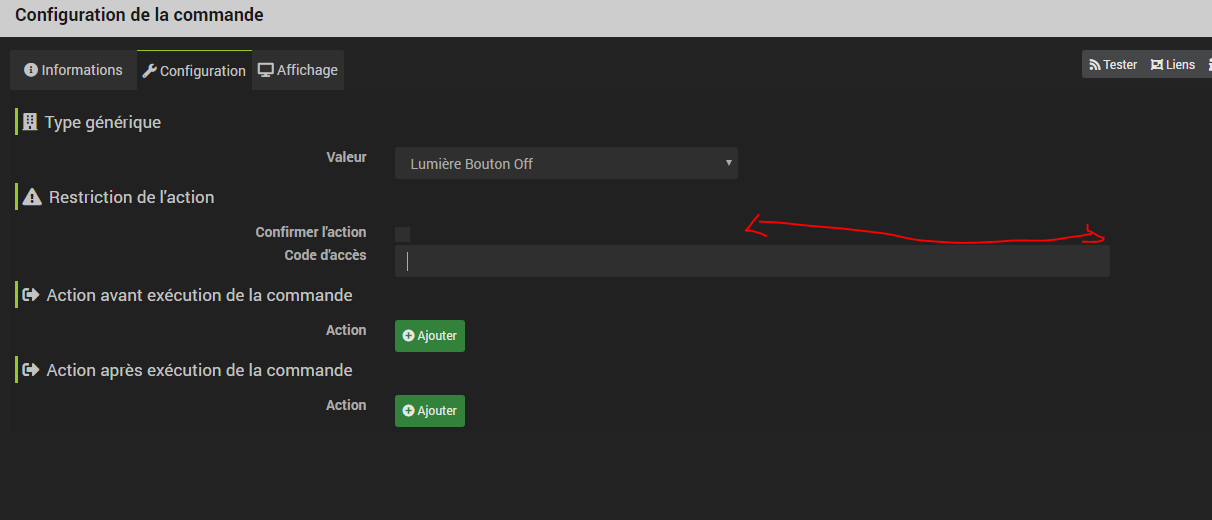Click the warning triangle icon by Restriction de l'action

(32, 197)
